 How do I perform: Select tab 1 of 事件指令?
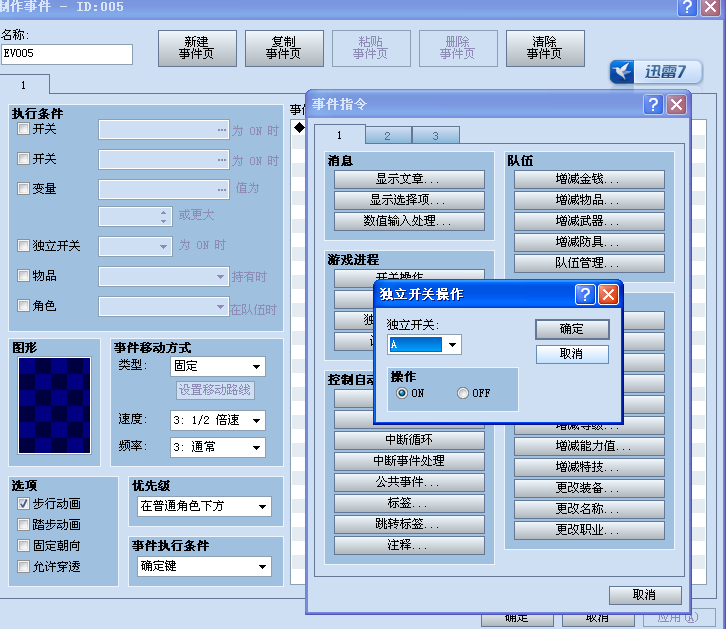pos(340,135)
